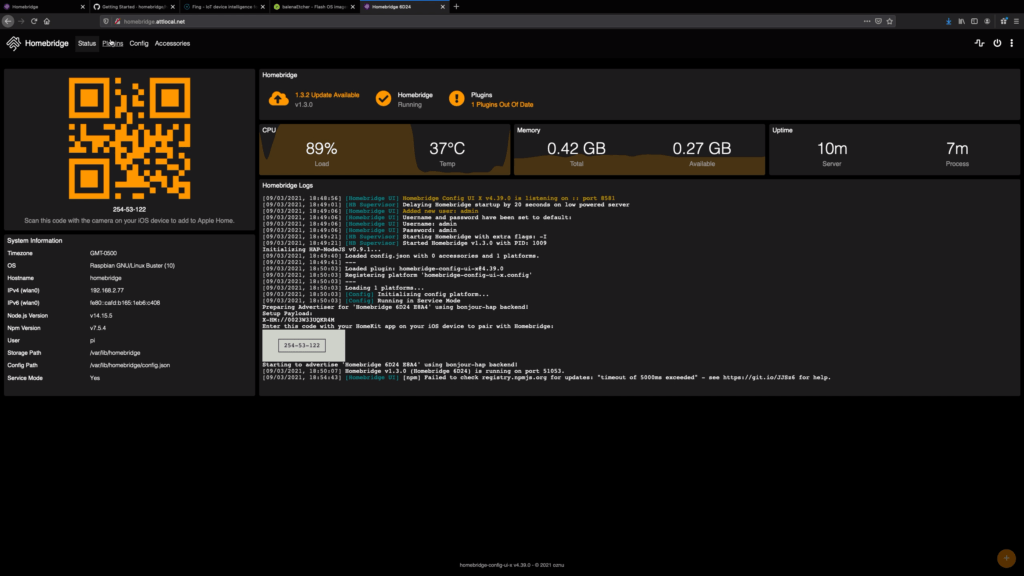Click the Homebridge brand name link
The width and height of the screenshot is (1024, 576).
pyautogui.click(x=46, y=44)
